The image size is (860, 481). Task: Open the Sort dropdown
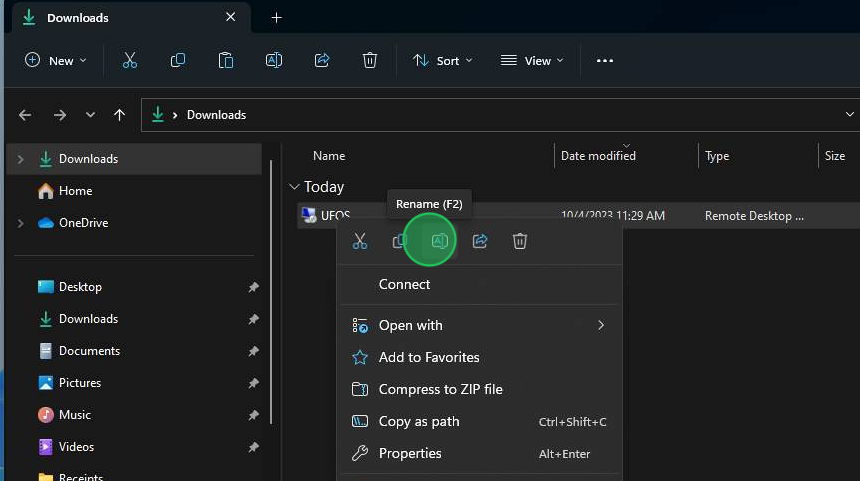(442, 60)
